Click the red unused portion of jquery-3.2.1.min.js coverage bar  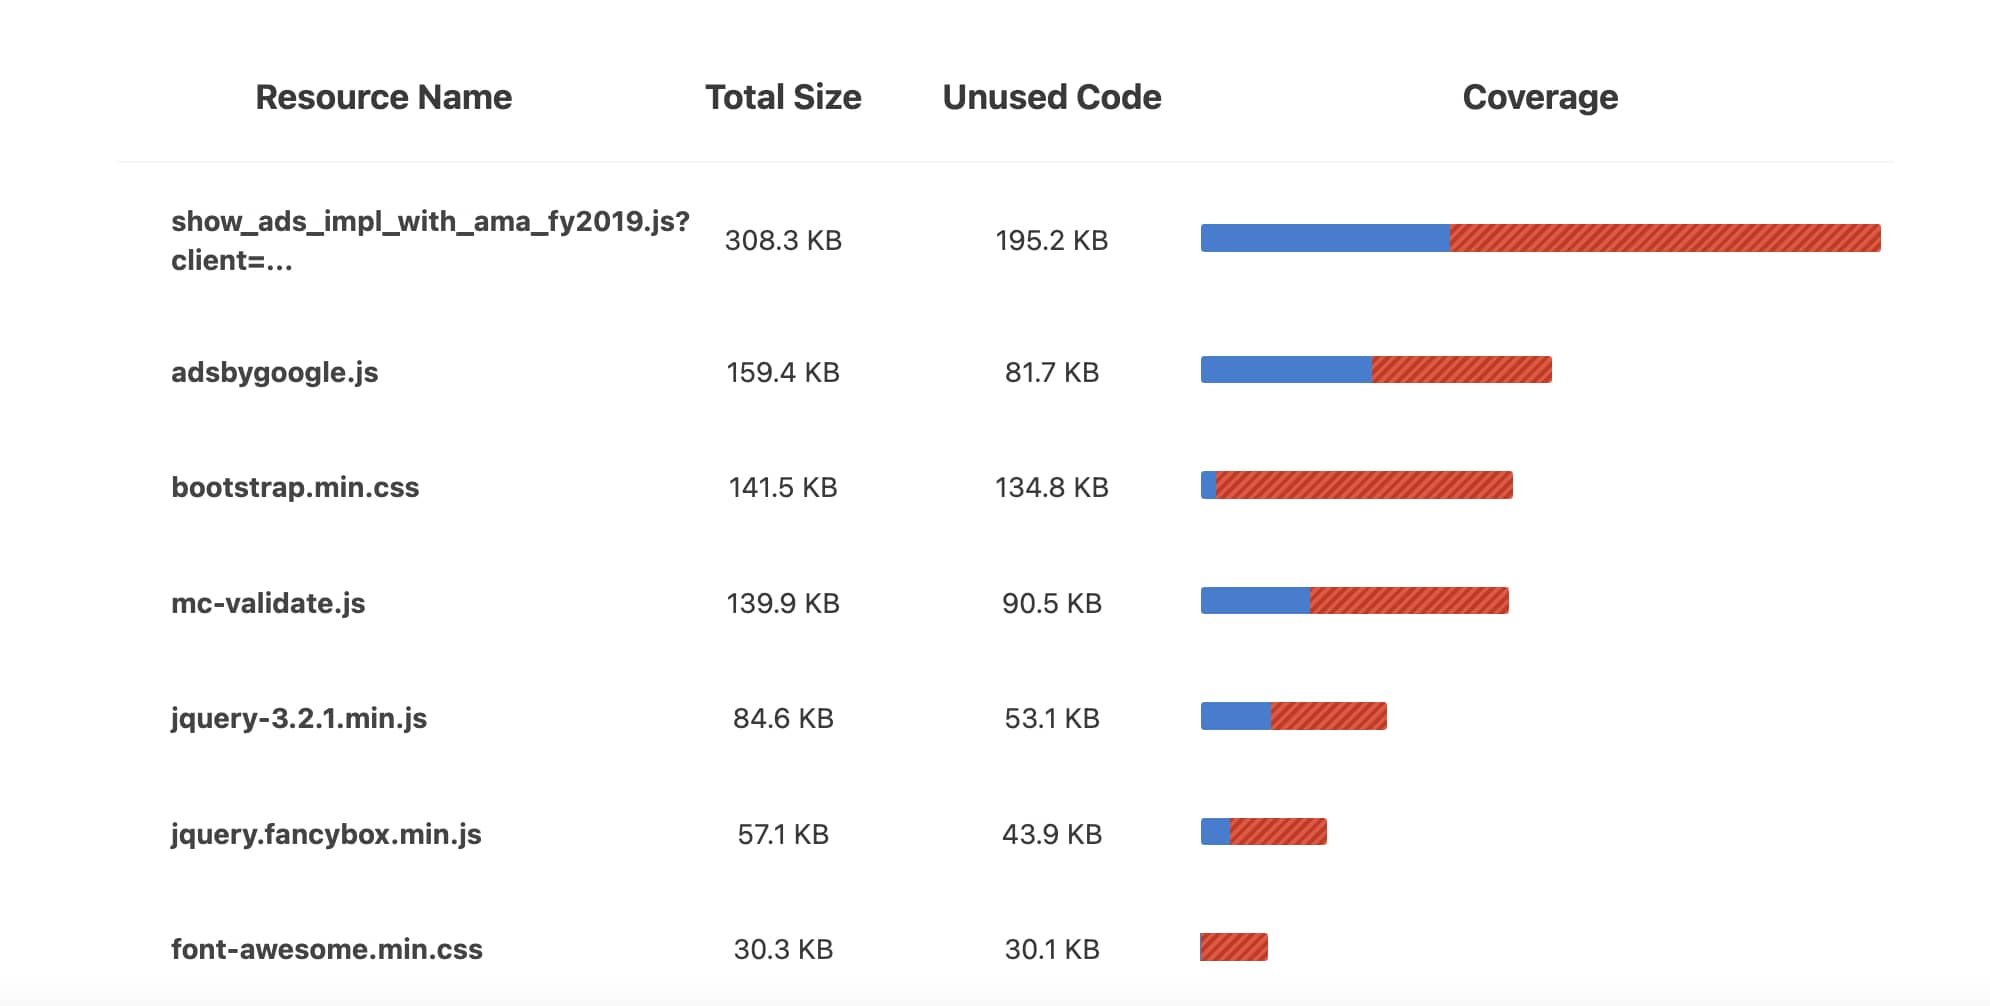[1329, 716]
